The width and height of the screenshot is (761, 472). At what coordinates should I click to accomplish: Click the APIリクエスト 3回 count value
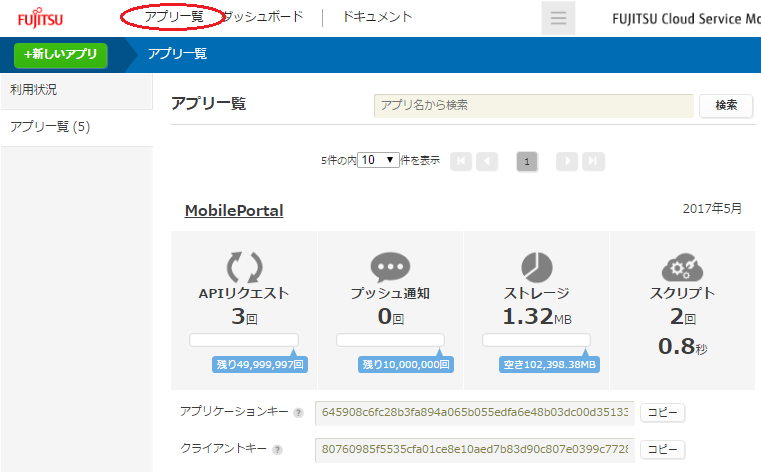point(244,317)
